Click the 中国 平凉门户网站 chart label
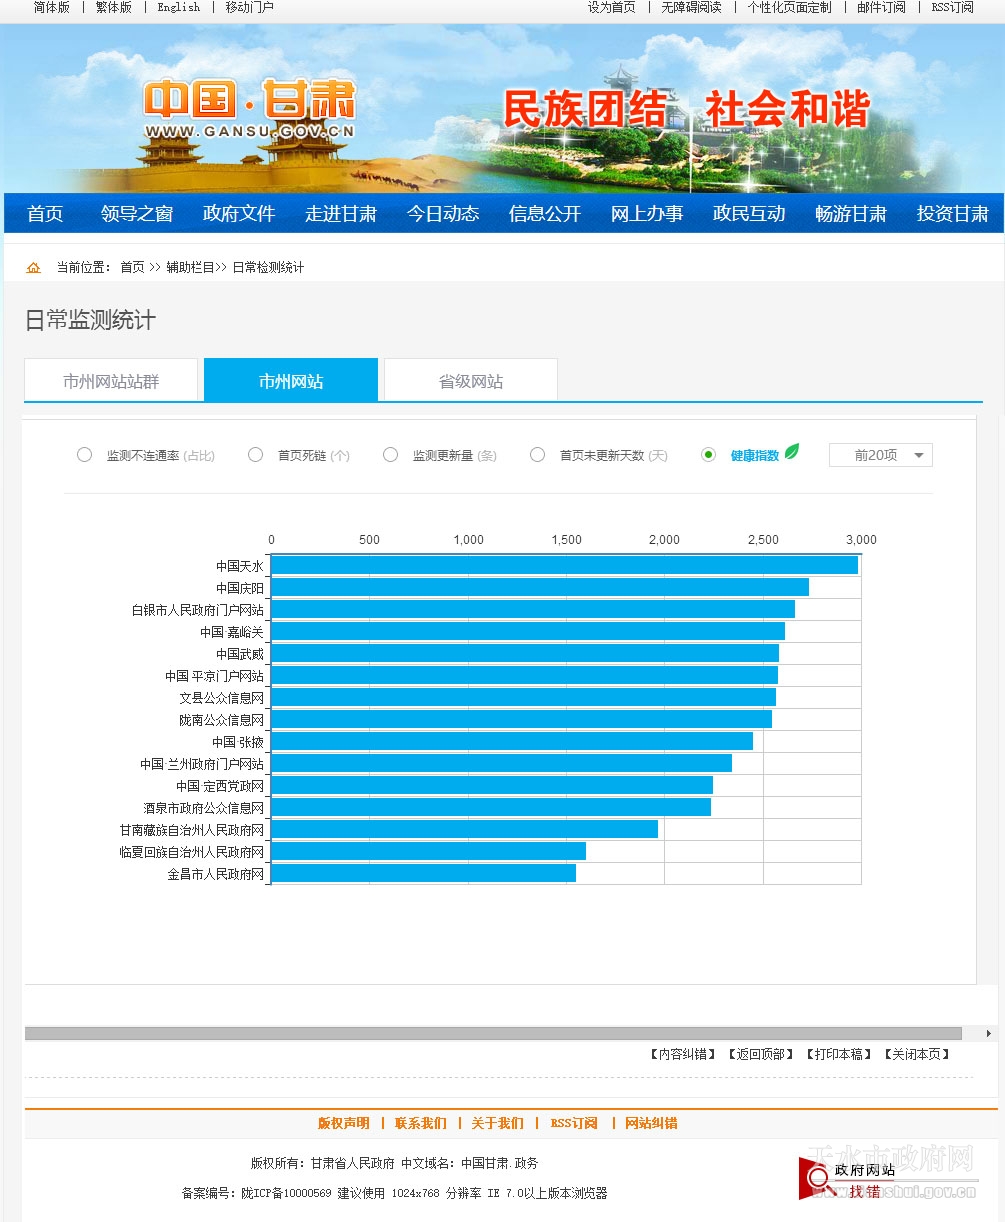Screen dimensions: 1005x1222 [x=214, y=676]
